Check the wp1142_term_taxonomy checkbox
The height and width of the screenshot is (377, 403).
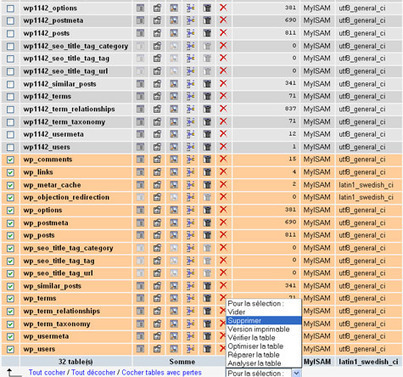point(11,122)
